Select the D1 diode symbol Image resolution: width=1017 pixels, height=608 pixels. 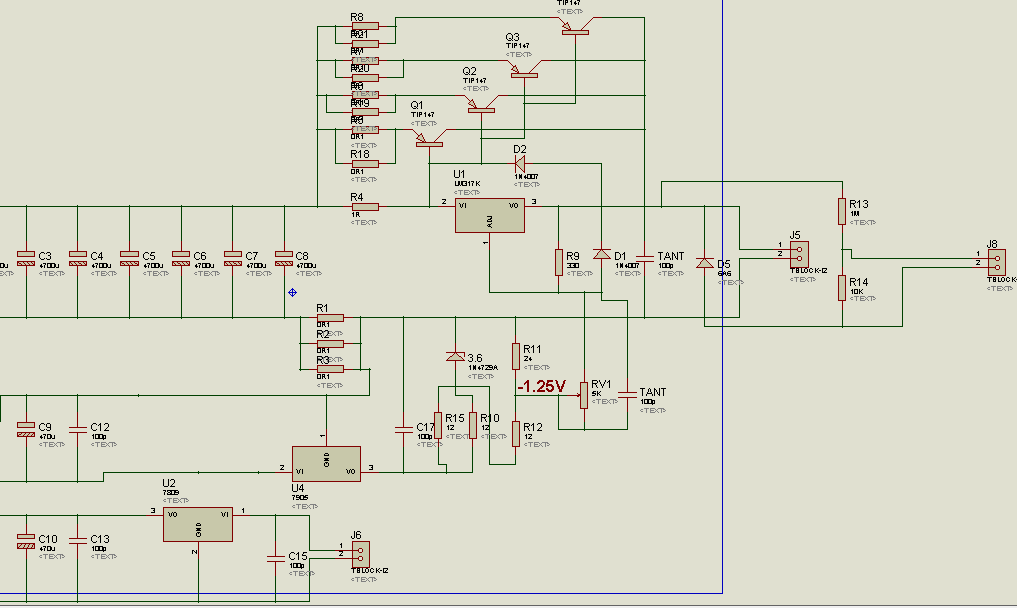click(x=602, y=254)
